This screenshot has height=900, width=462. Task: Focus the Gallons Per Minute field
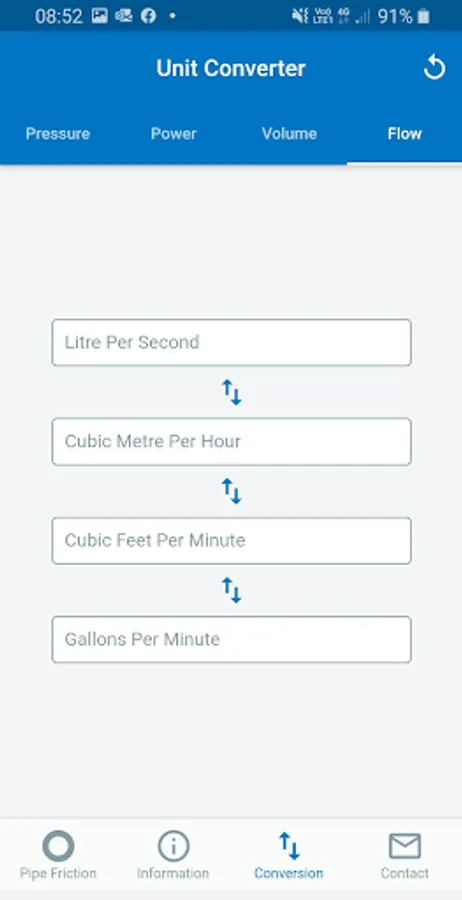[x=231, y=639]
